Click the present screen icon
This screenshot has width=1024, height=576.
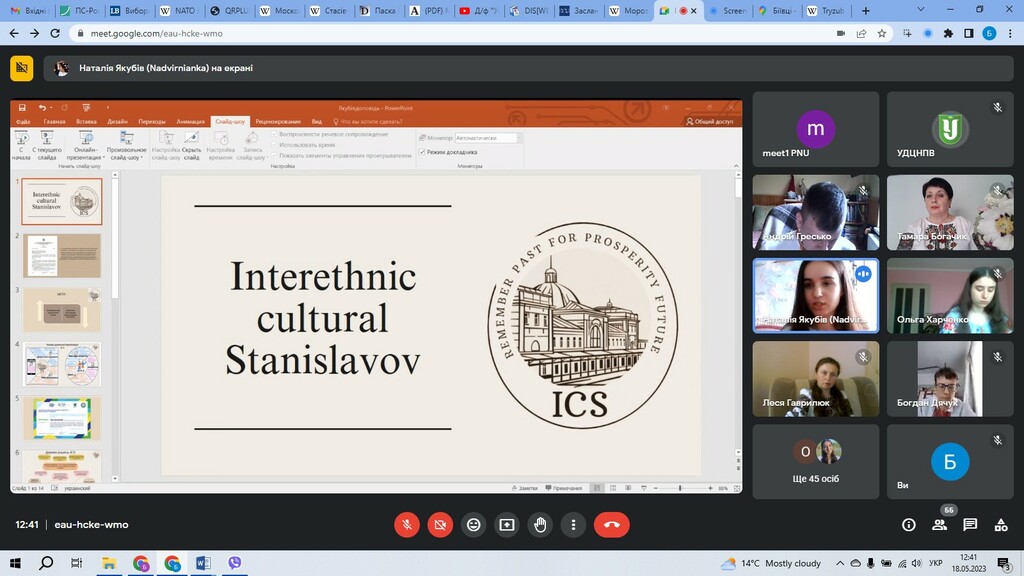tap(507, 524)
